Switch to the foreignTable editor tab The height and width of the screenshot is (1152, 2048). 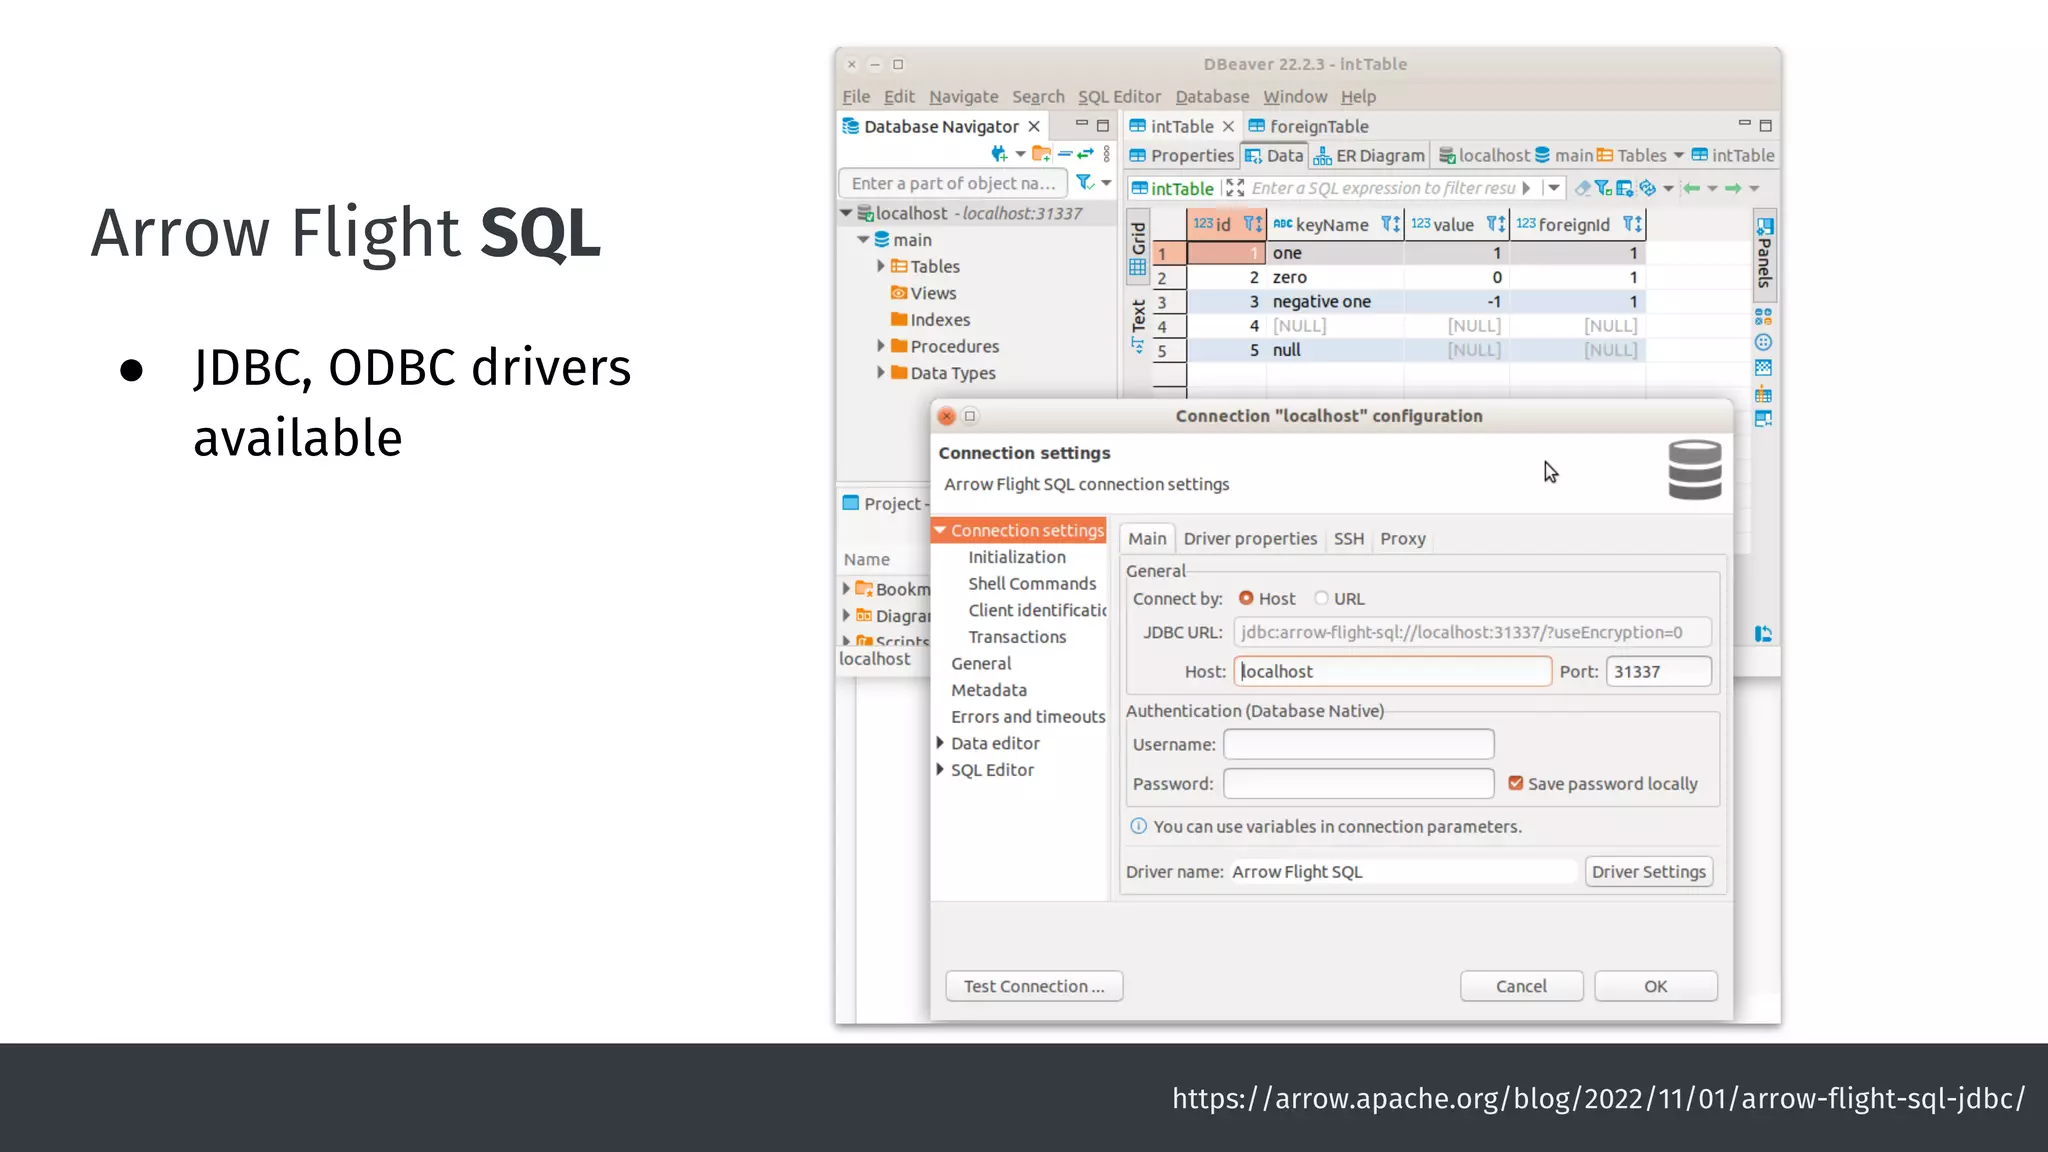pos(1308,126)
